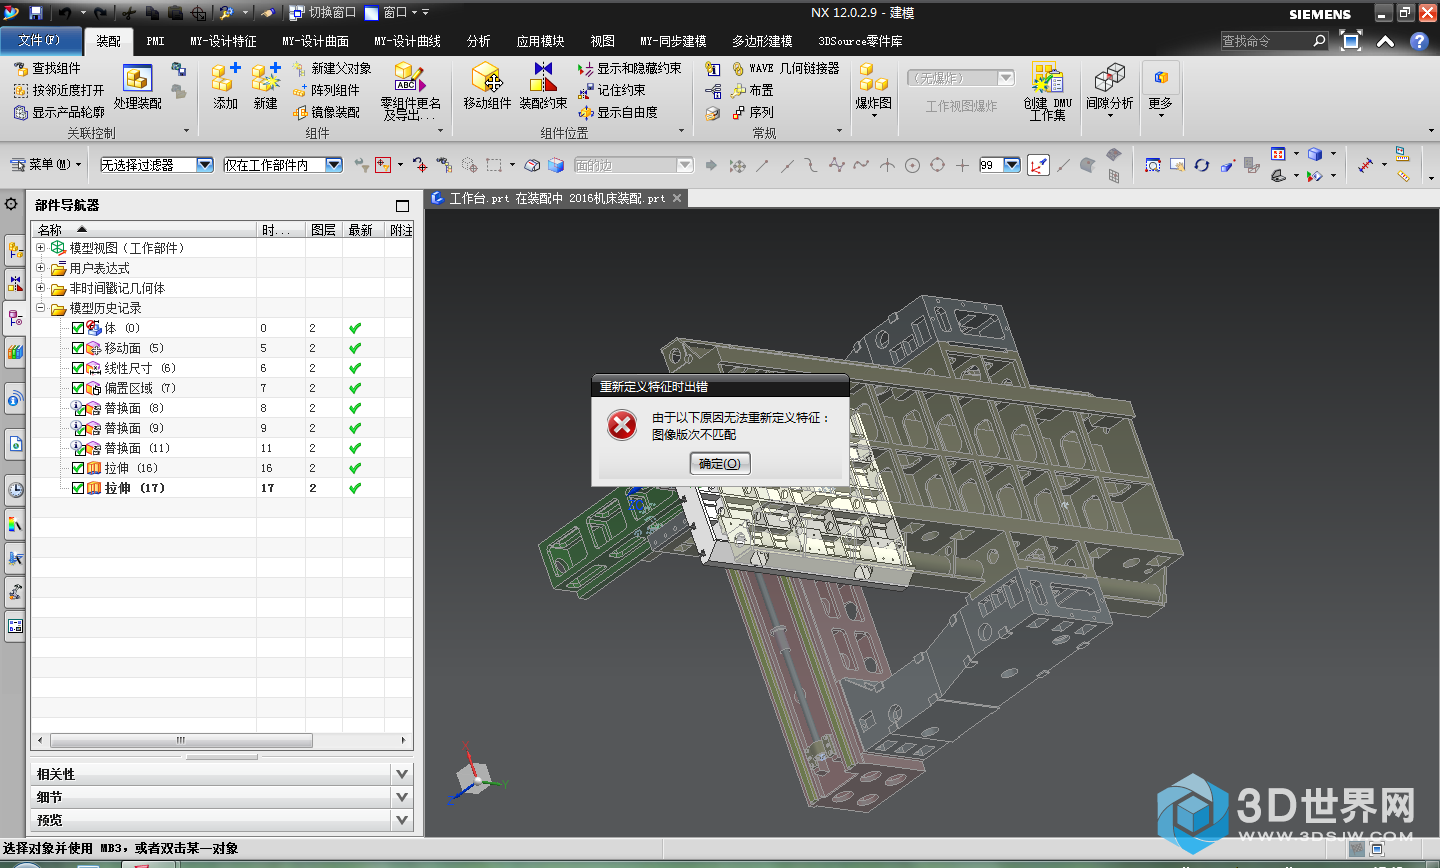The image size is (1440, 868).
Task: Collapse the 模型历史记录 tree node
Action: (x=41, y=308)
